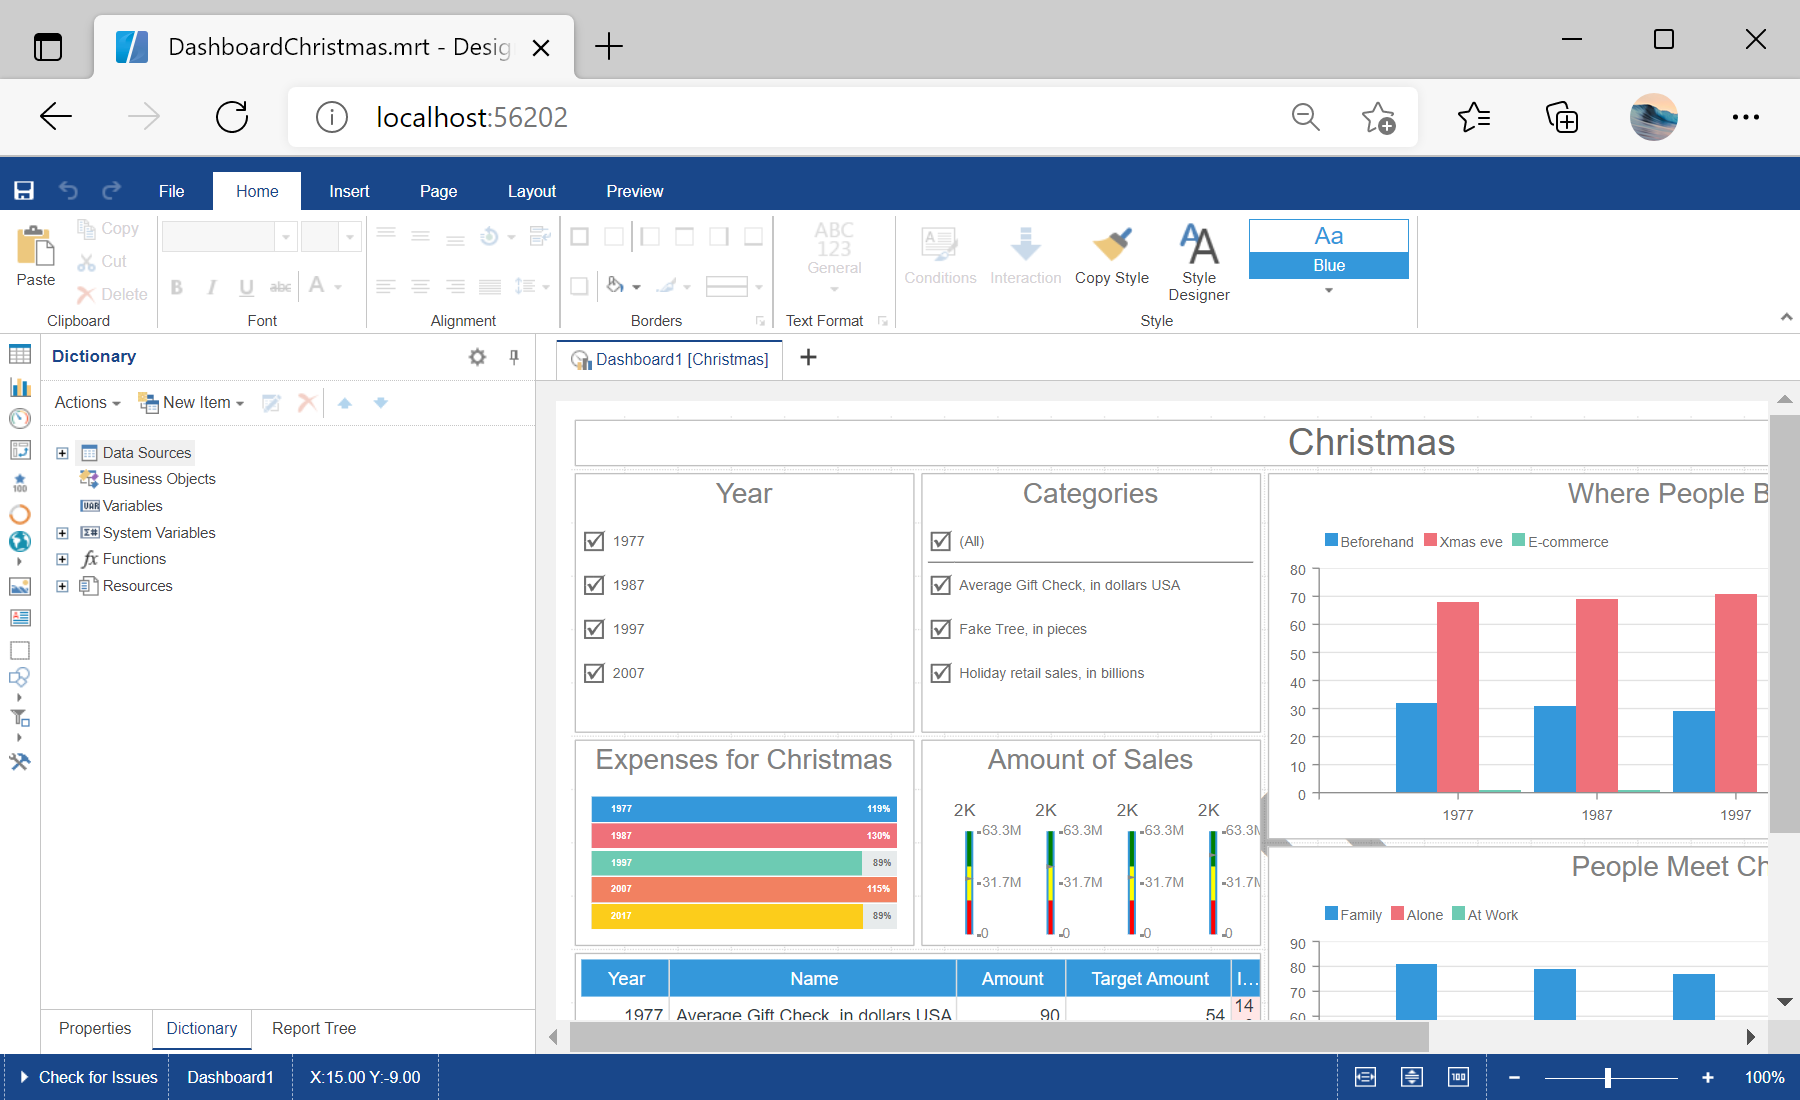Add a new page with plus button

(808, 358)
